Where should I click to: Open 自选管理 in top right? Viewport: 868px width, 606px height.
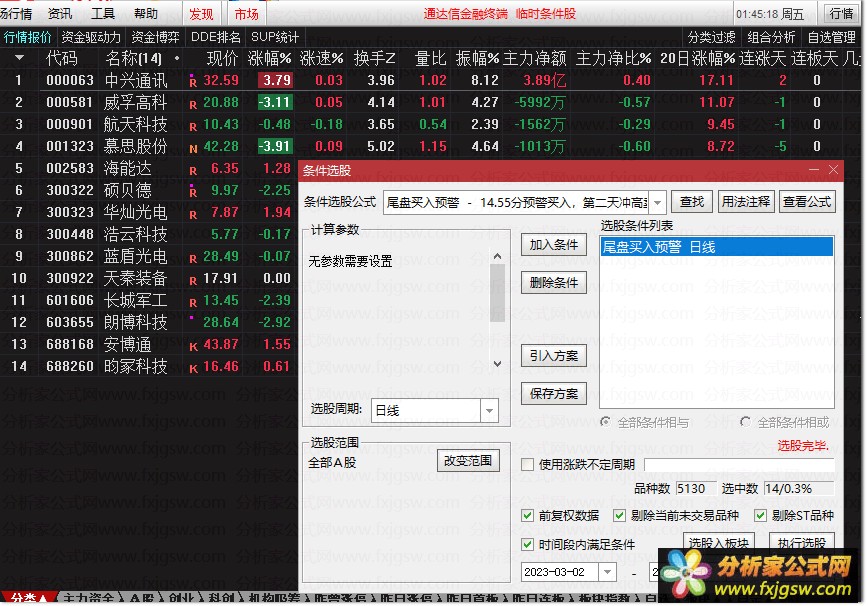pos(831,37)
